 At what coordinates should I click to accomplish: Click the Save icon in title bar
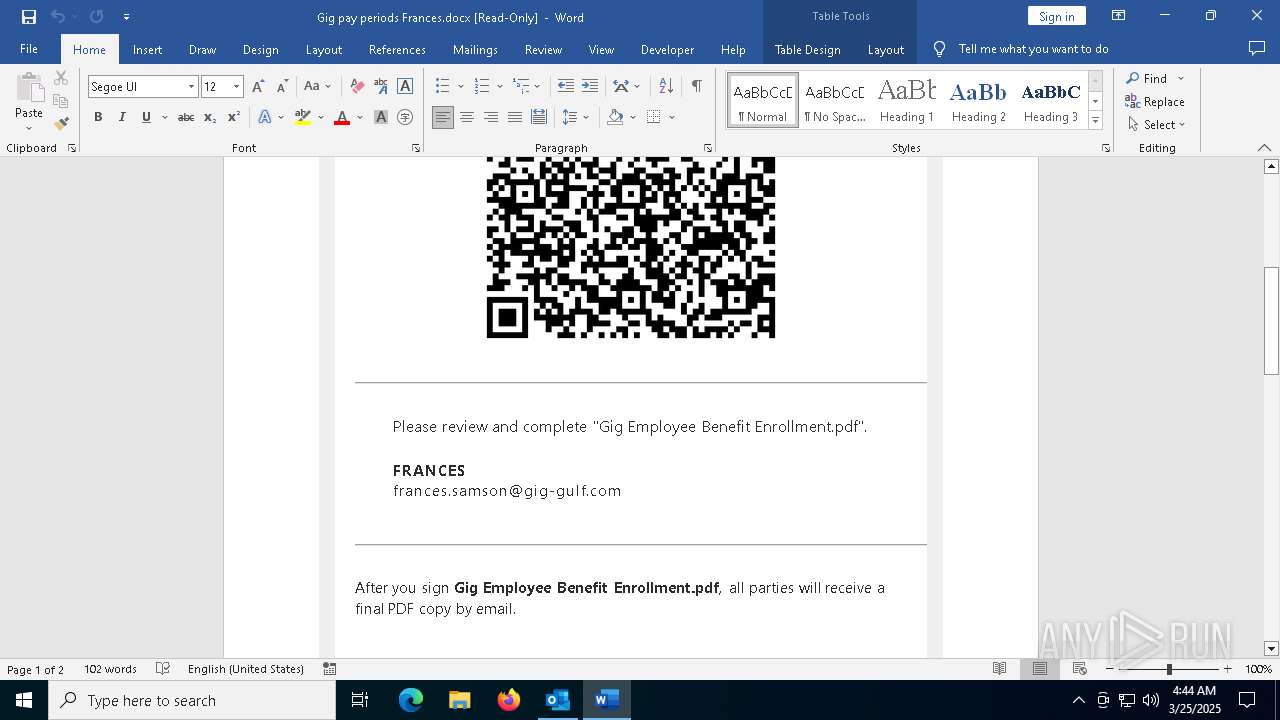tap(29, 17)
